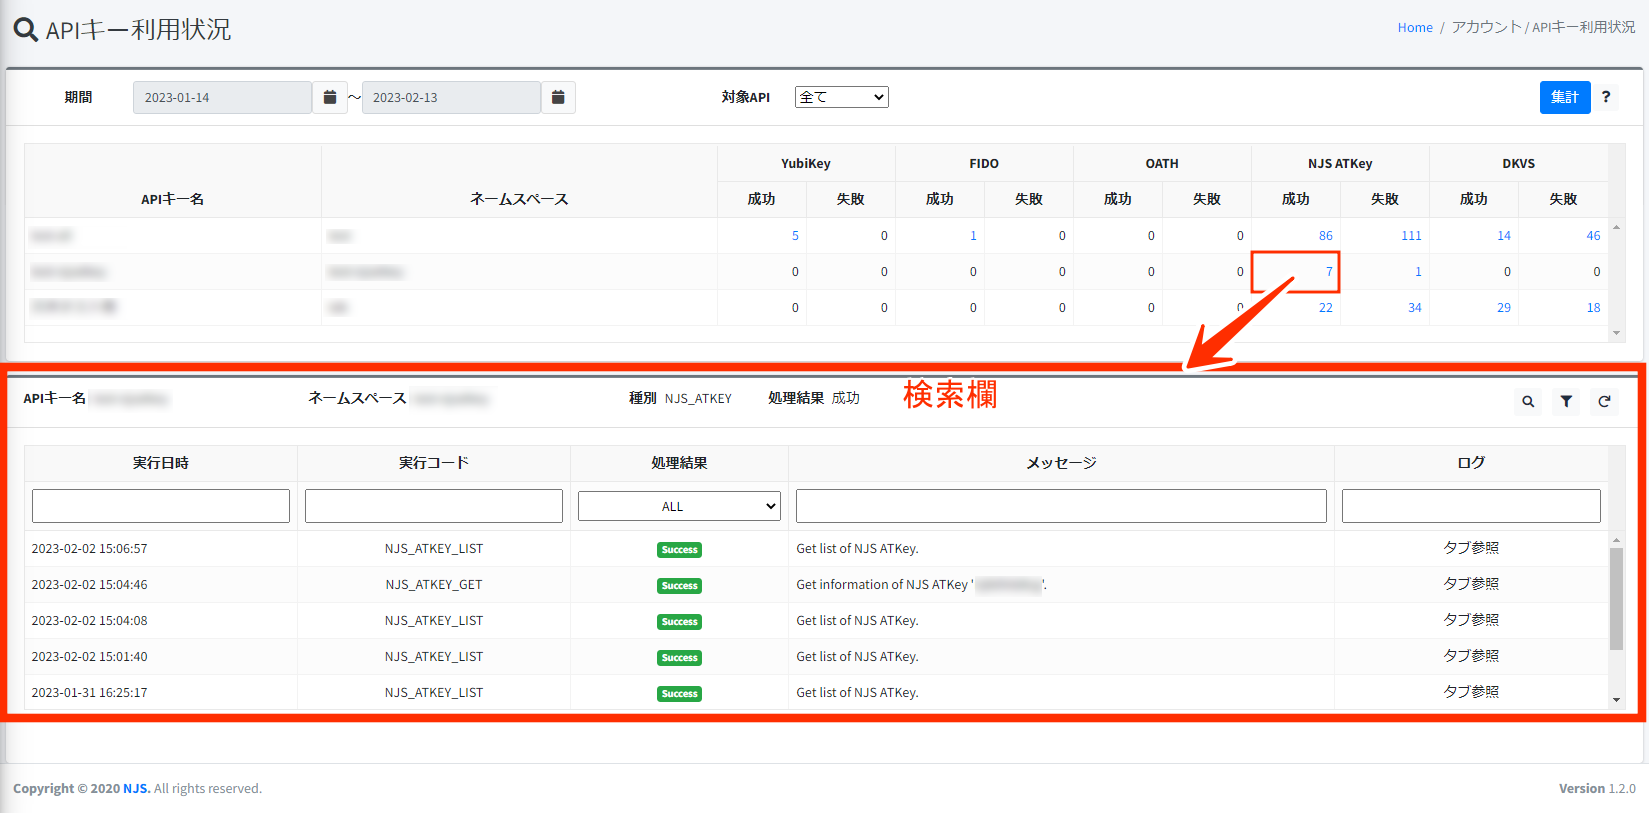
Task: Click DKVS failure count 46
Action: pos(1593,236)
